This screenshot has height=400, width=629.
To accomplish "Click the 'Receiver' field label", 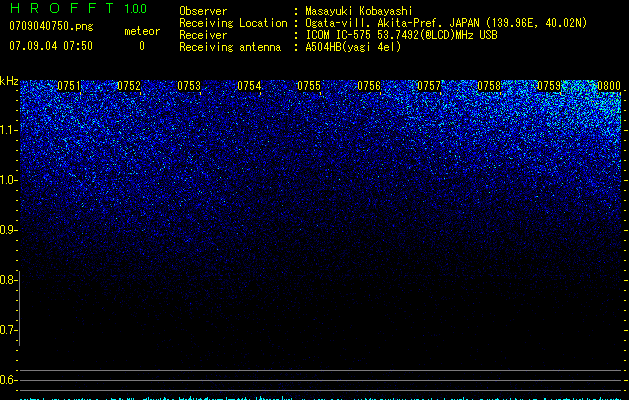I will 203,35.
